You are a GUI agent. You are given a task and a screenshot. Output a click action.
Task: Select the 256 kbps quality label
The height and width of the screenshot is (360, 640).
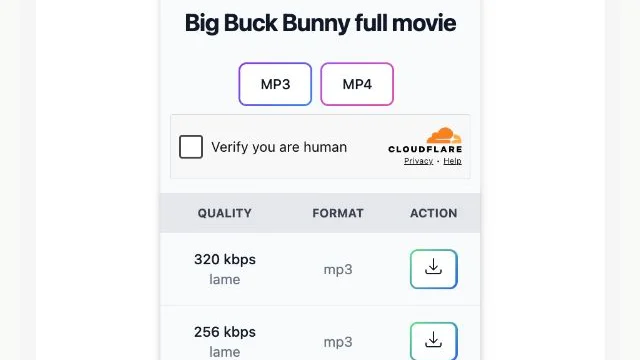click(x=225, y=332)
